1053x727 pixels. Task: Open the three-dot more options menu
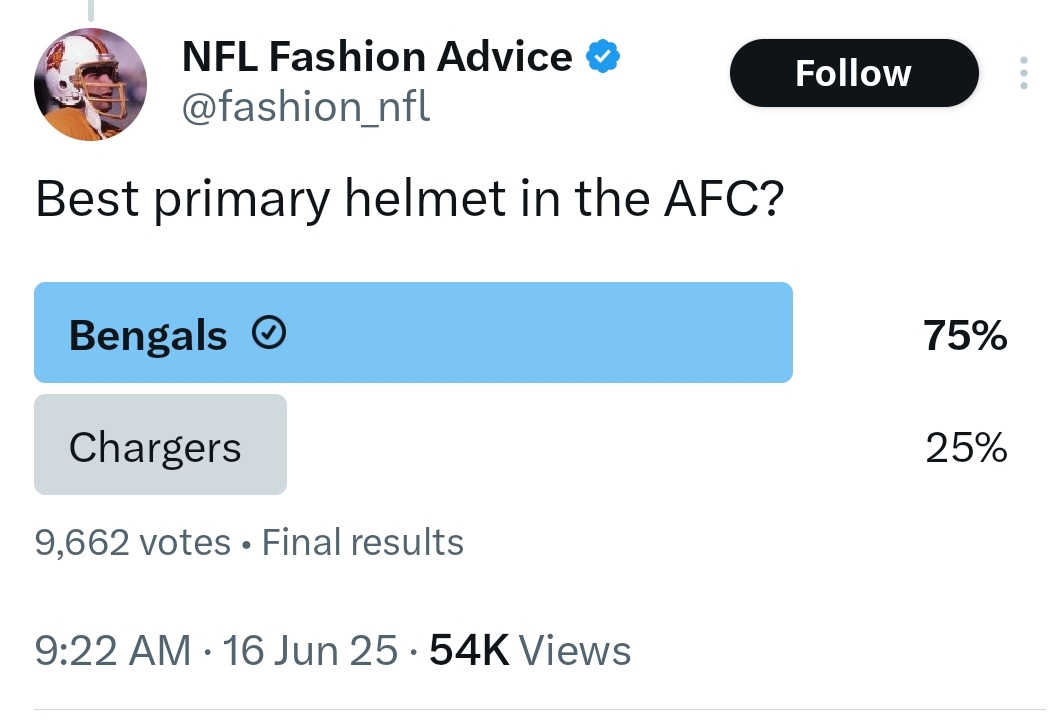[x=1023, y=72]
